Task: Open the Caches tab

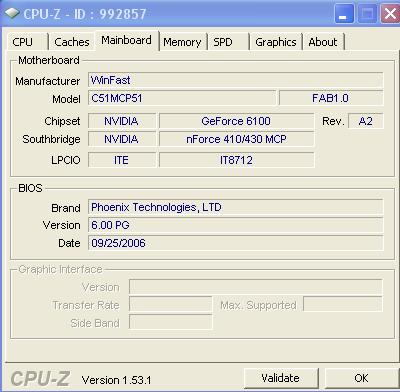Action: [x=72, y=42]
